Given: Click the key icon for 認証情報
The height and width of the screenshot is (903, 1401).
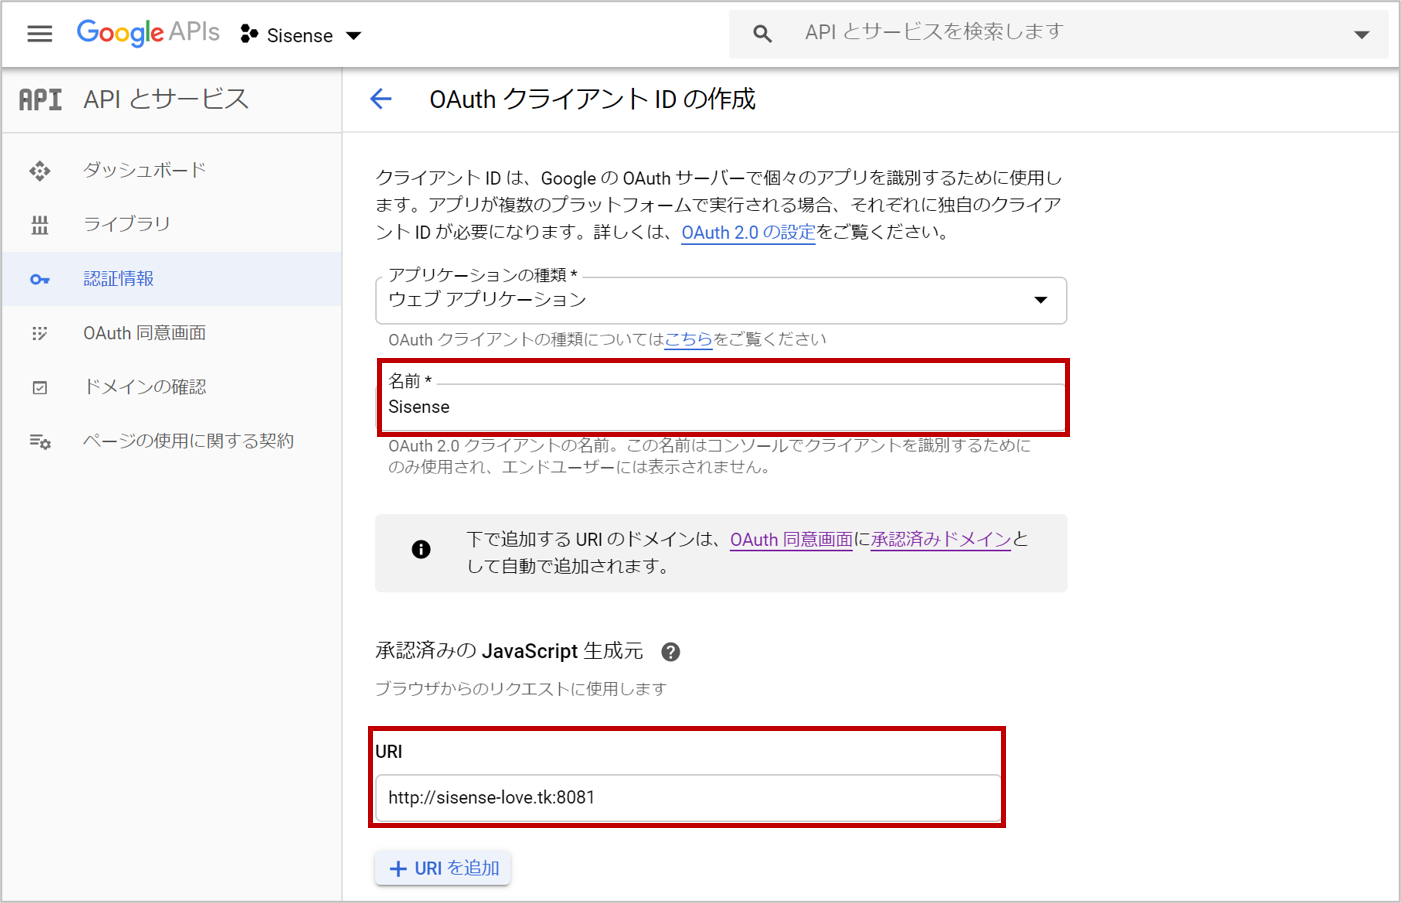Looking at the screenshot, I should click(40, 279).
